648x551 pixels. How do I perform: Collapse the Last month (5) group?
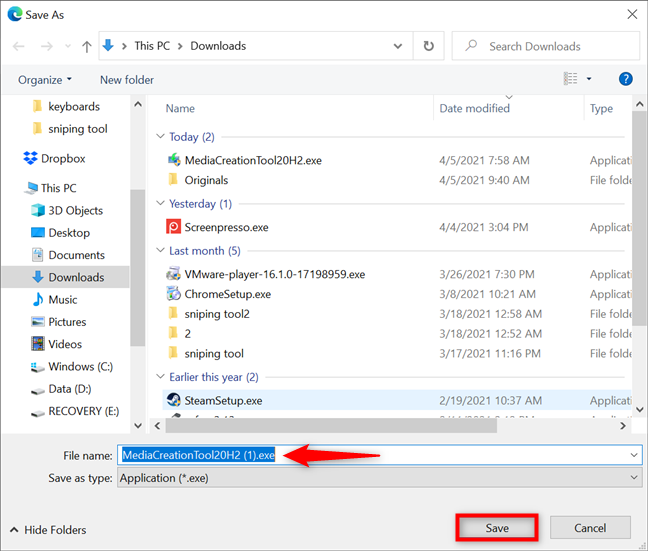point(160,250)
